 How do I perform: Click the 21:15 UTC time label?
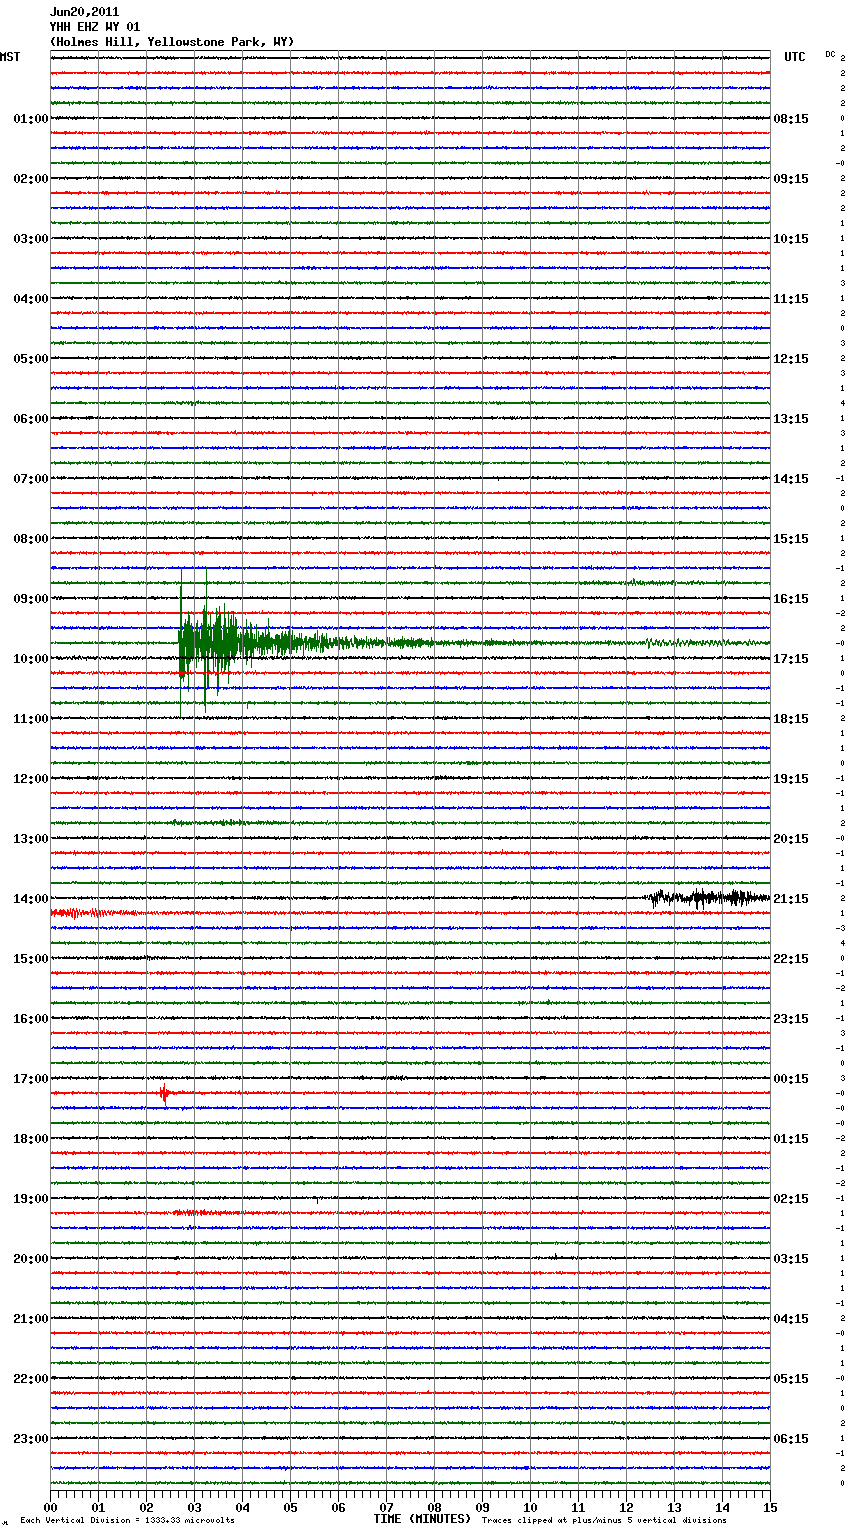click(x=791, y=899)
